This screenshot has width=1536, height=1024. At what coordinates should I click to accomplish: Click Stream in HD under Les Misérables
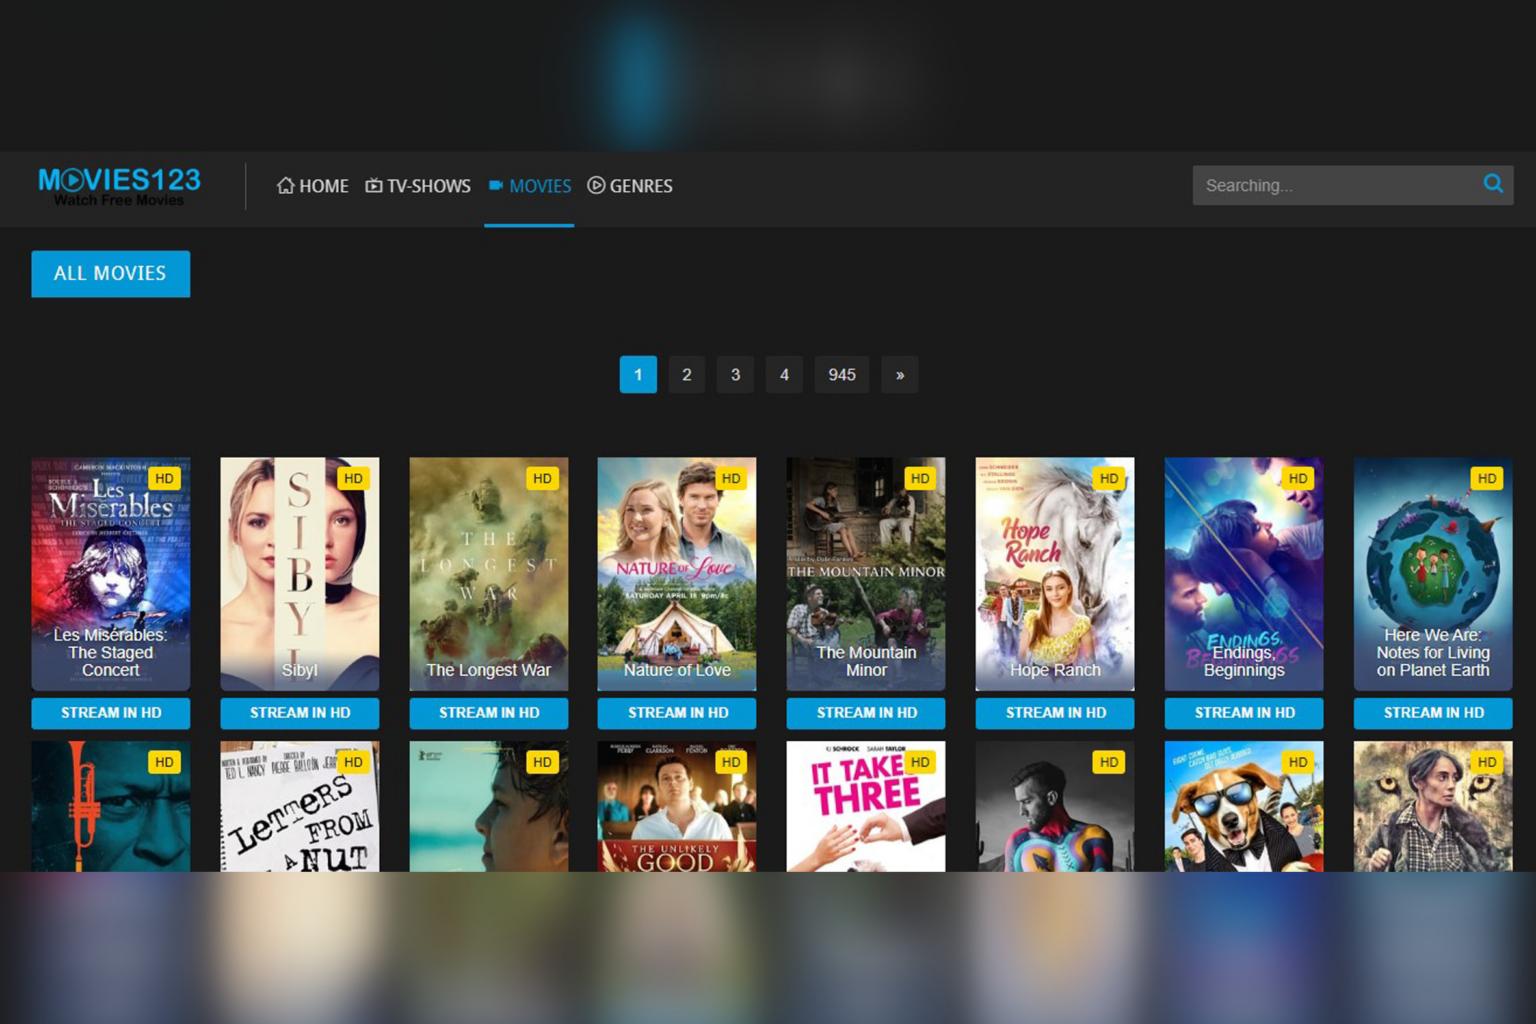111,713
